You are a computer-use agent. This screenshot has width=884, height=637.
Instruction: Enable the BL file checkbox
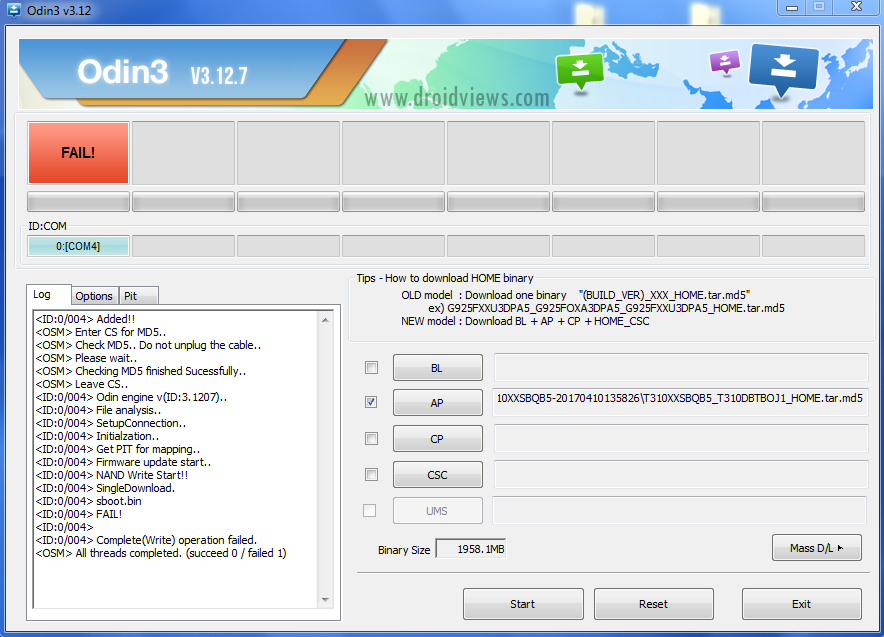click(371, 367)
